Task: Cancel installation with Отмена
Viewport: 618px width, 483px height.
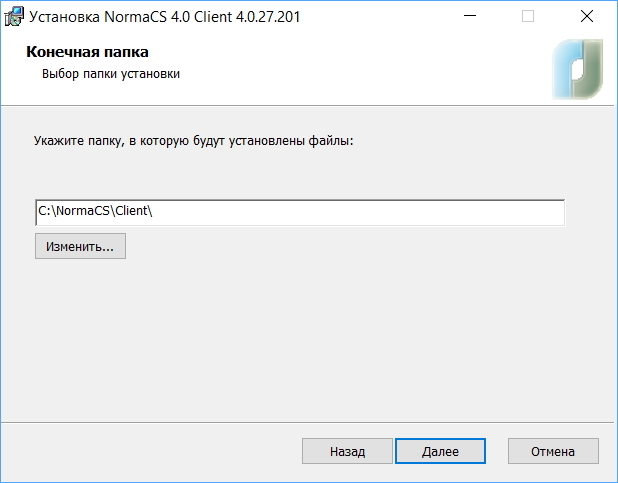Action: 553,451
